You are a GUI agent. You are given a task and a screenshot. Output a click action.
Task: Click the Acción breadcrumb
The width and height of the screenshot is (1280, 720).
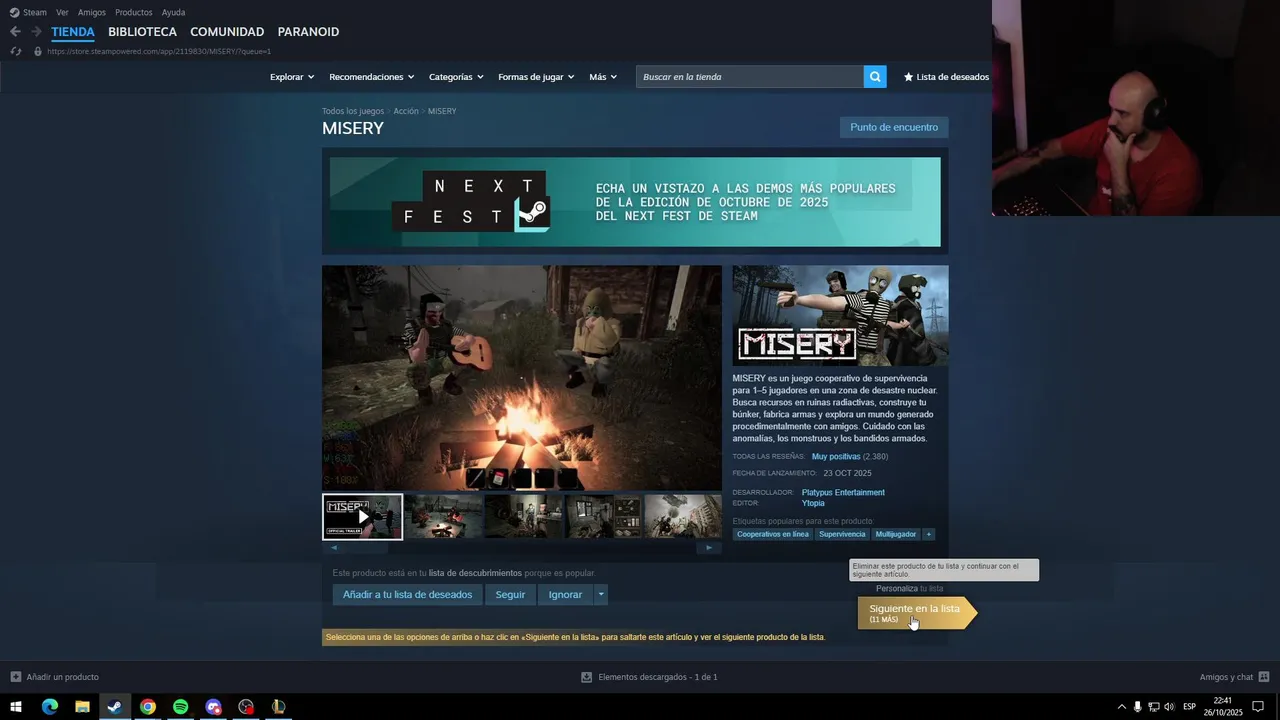click(406, 111)
